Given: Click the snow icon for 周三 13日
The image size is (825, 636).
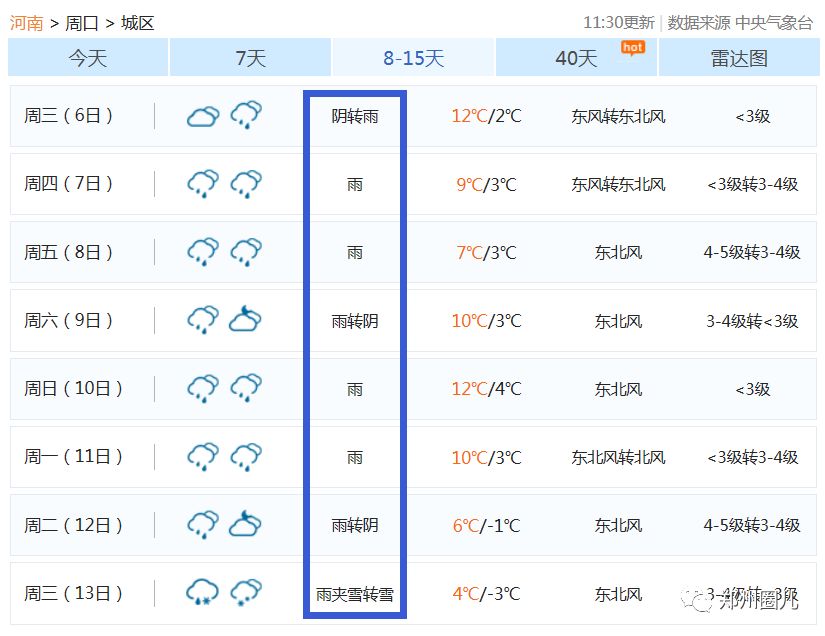Looking at the screenshot, I should point(246,592).
